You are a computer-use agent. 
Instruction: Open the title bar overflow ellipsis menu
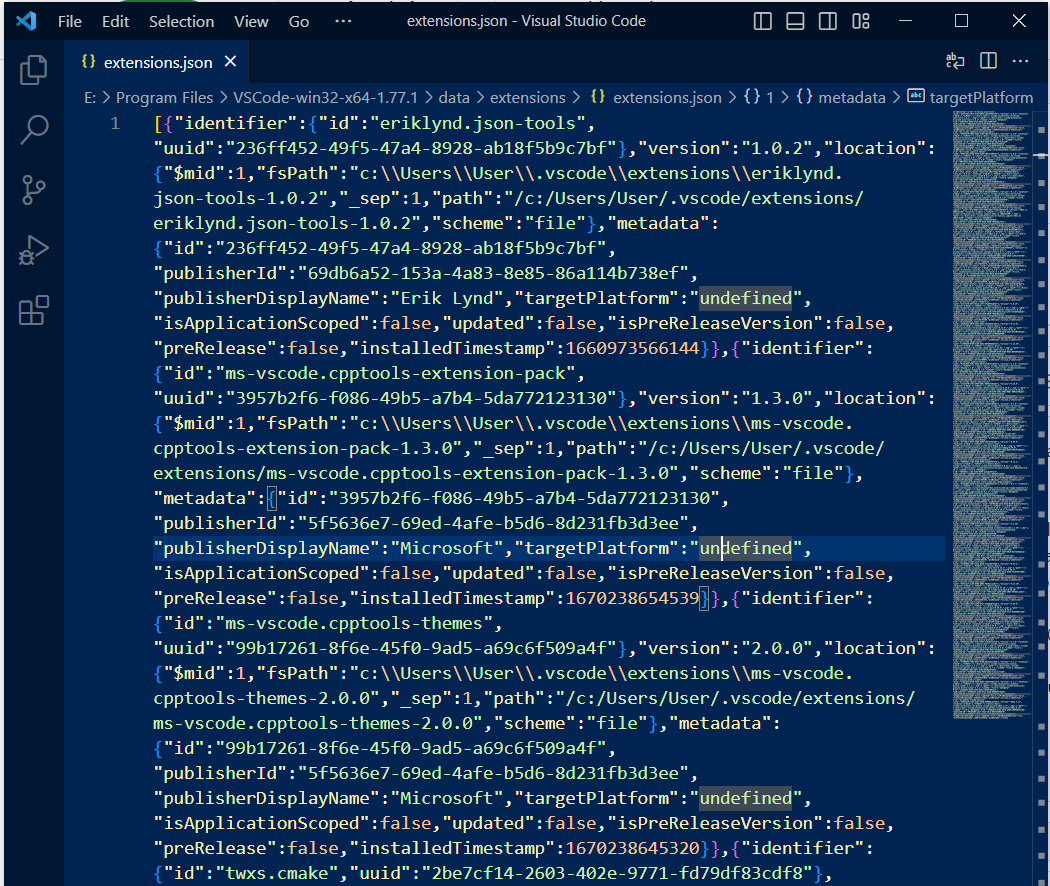pyautogui.click(x=345, y=20)
